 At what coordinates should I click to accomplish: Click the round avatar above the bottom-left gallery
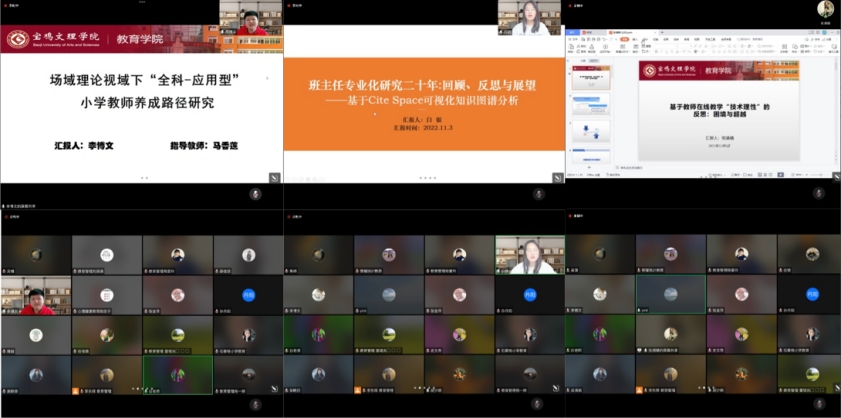tap(254, 194)
